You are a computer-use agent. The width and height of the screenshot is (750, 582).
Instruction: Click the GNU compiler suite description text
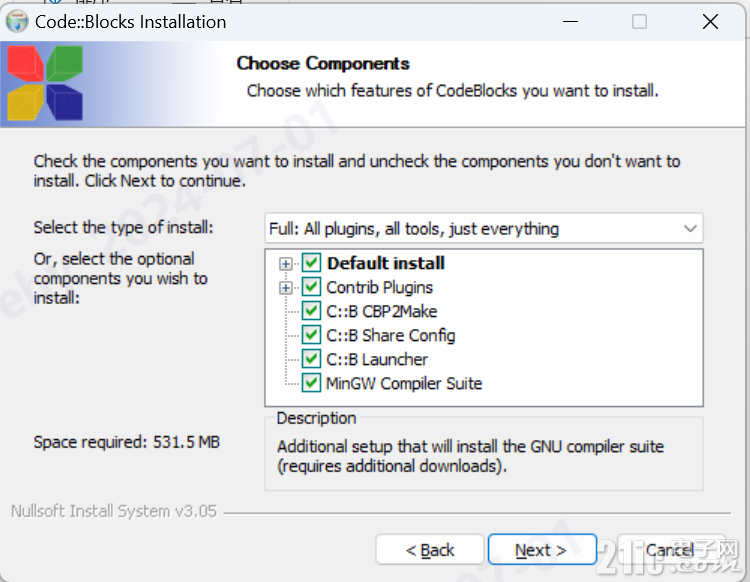[x=470, y=456]
